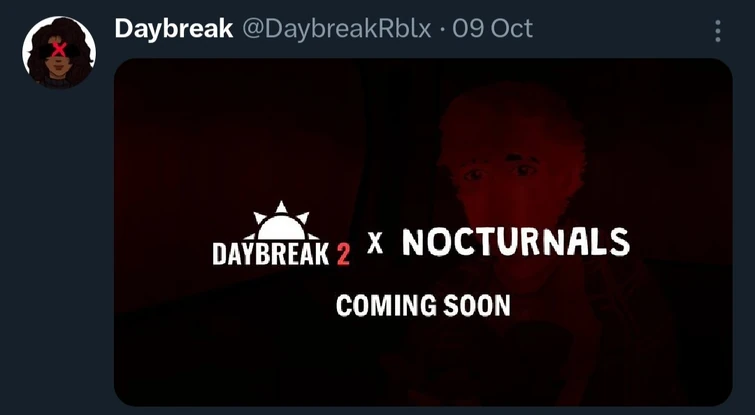This screenshot has height=415, width=755.
Task: Click the letter N starting NOCTURNALS
Action: point(413,242)
